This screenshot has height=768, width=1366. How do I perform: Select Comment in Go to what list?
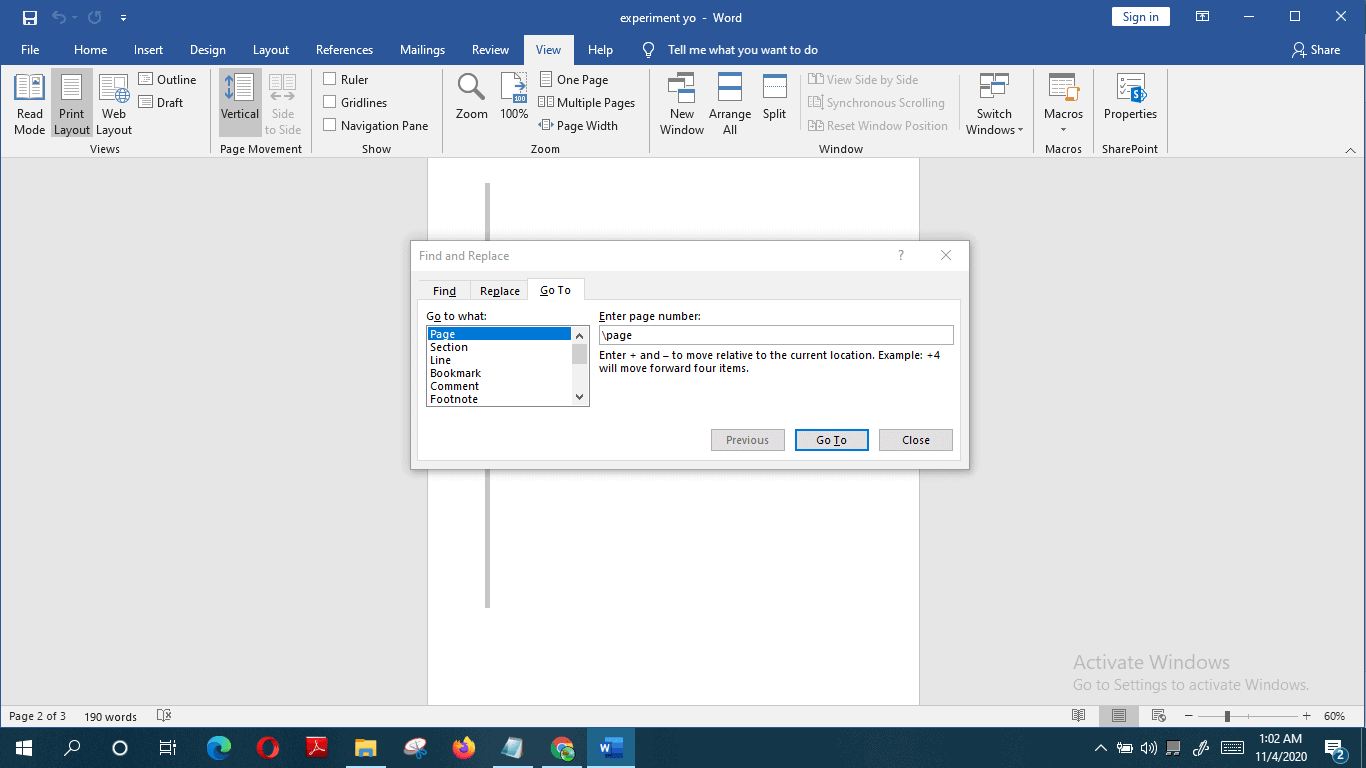pos(499,386)
